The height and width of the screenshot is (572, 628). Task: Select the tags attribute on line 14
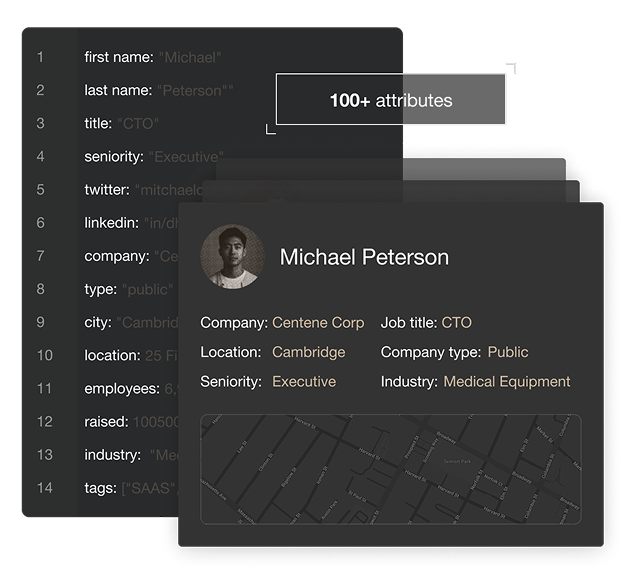pos(130,487)
